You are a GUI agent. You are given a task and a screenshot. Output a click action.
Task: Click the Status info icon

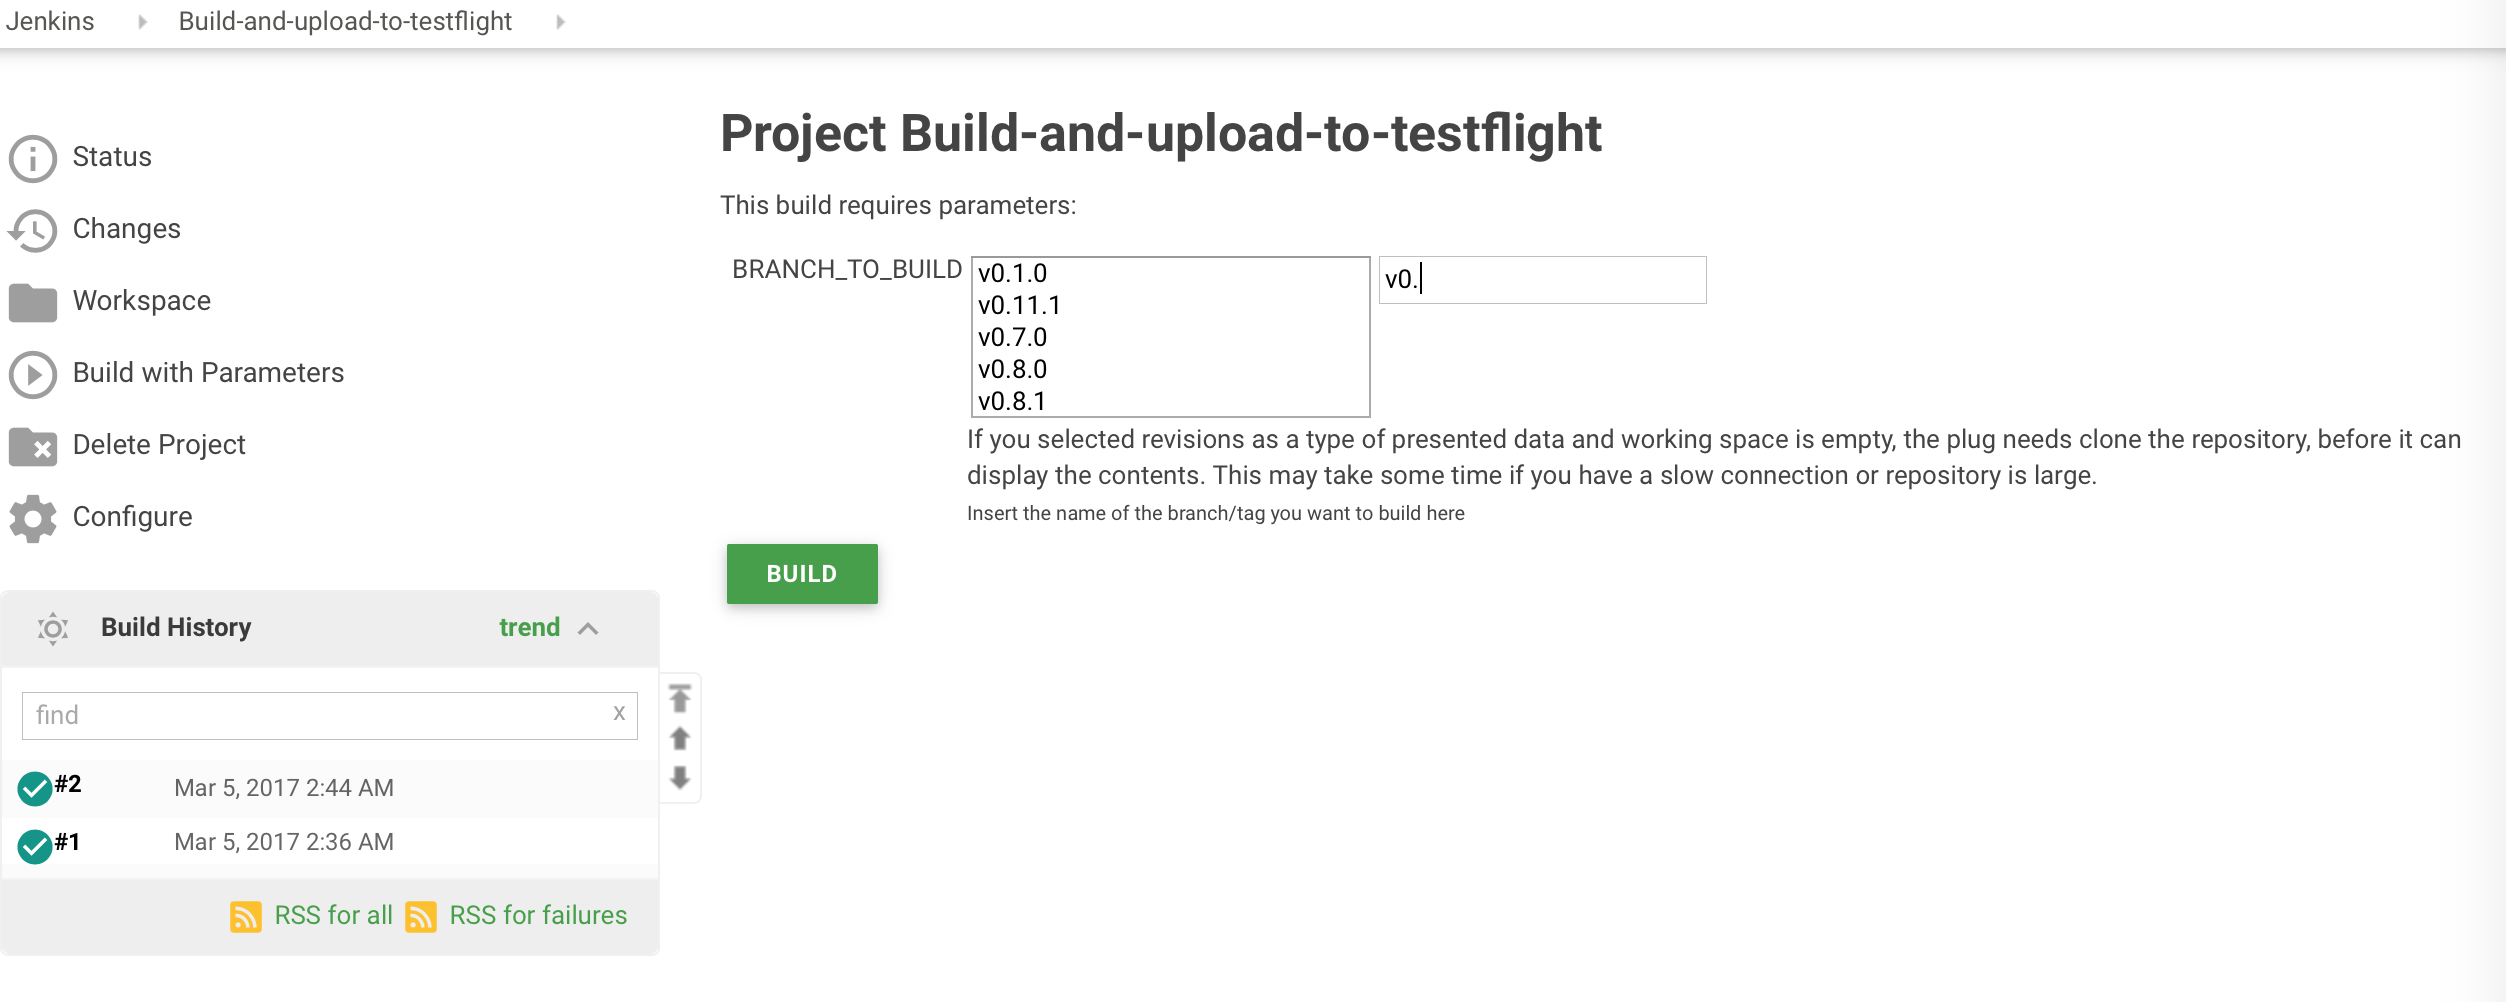coord(33,158)
